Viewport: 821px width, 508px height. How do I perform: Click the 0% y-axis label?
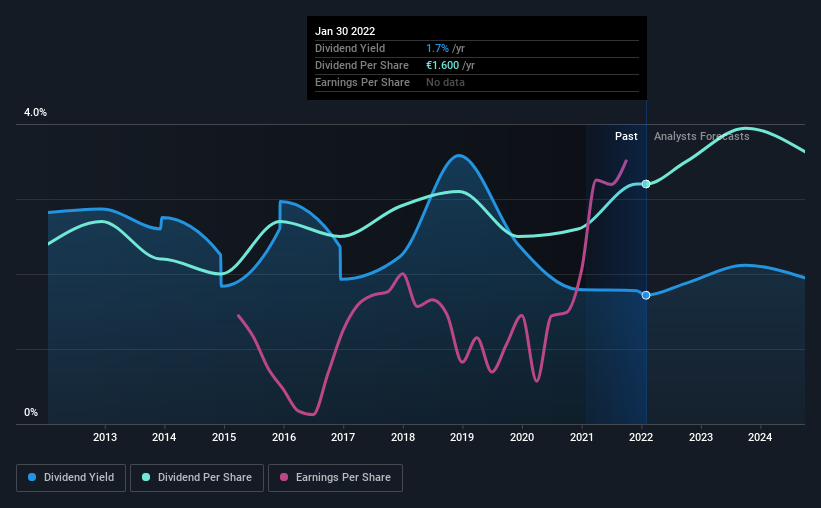(31, 413)
